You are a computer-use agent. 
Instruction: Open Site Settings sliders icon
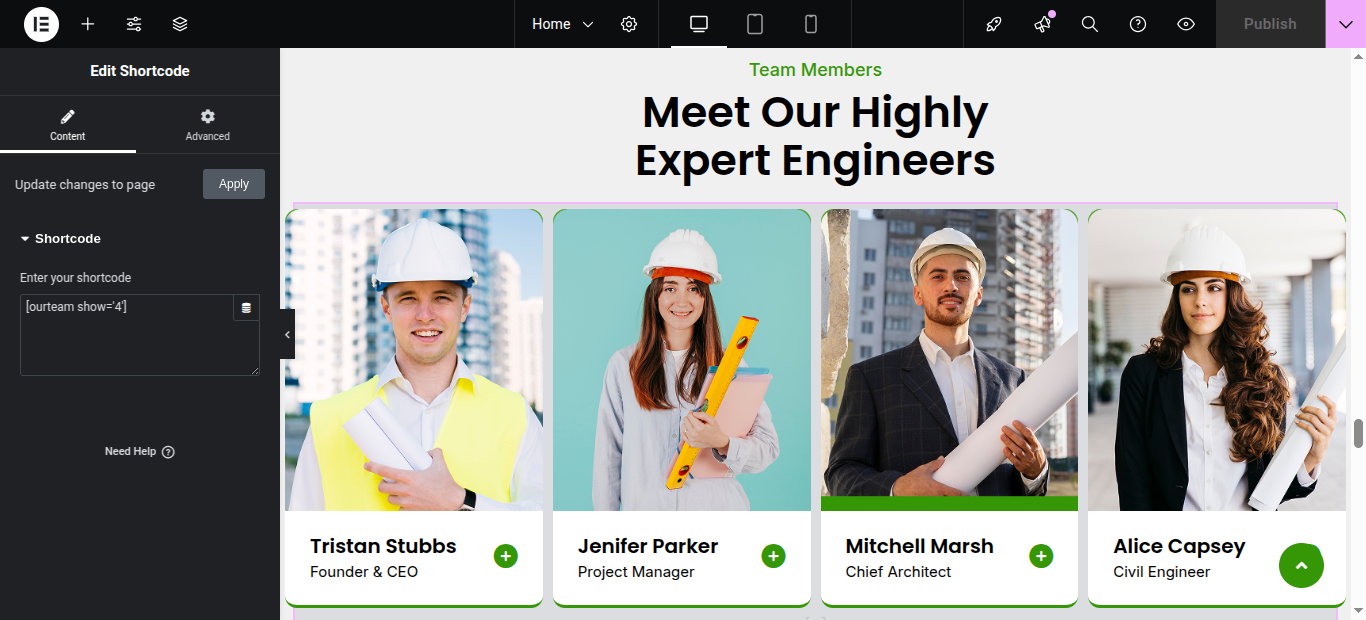pos(134,24)
